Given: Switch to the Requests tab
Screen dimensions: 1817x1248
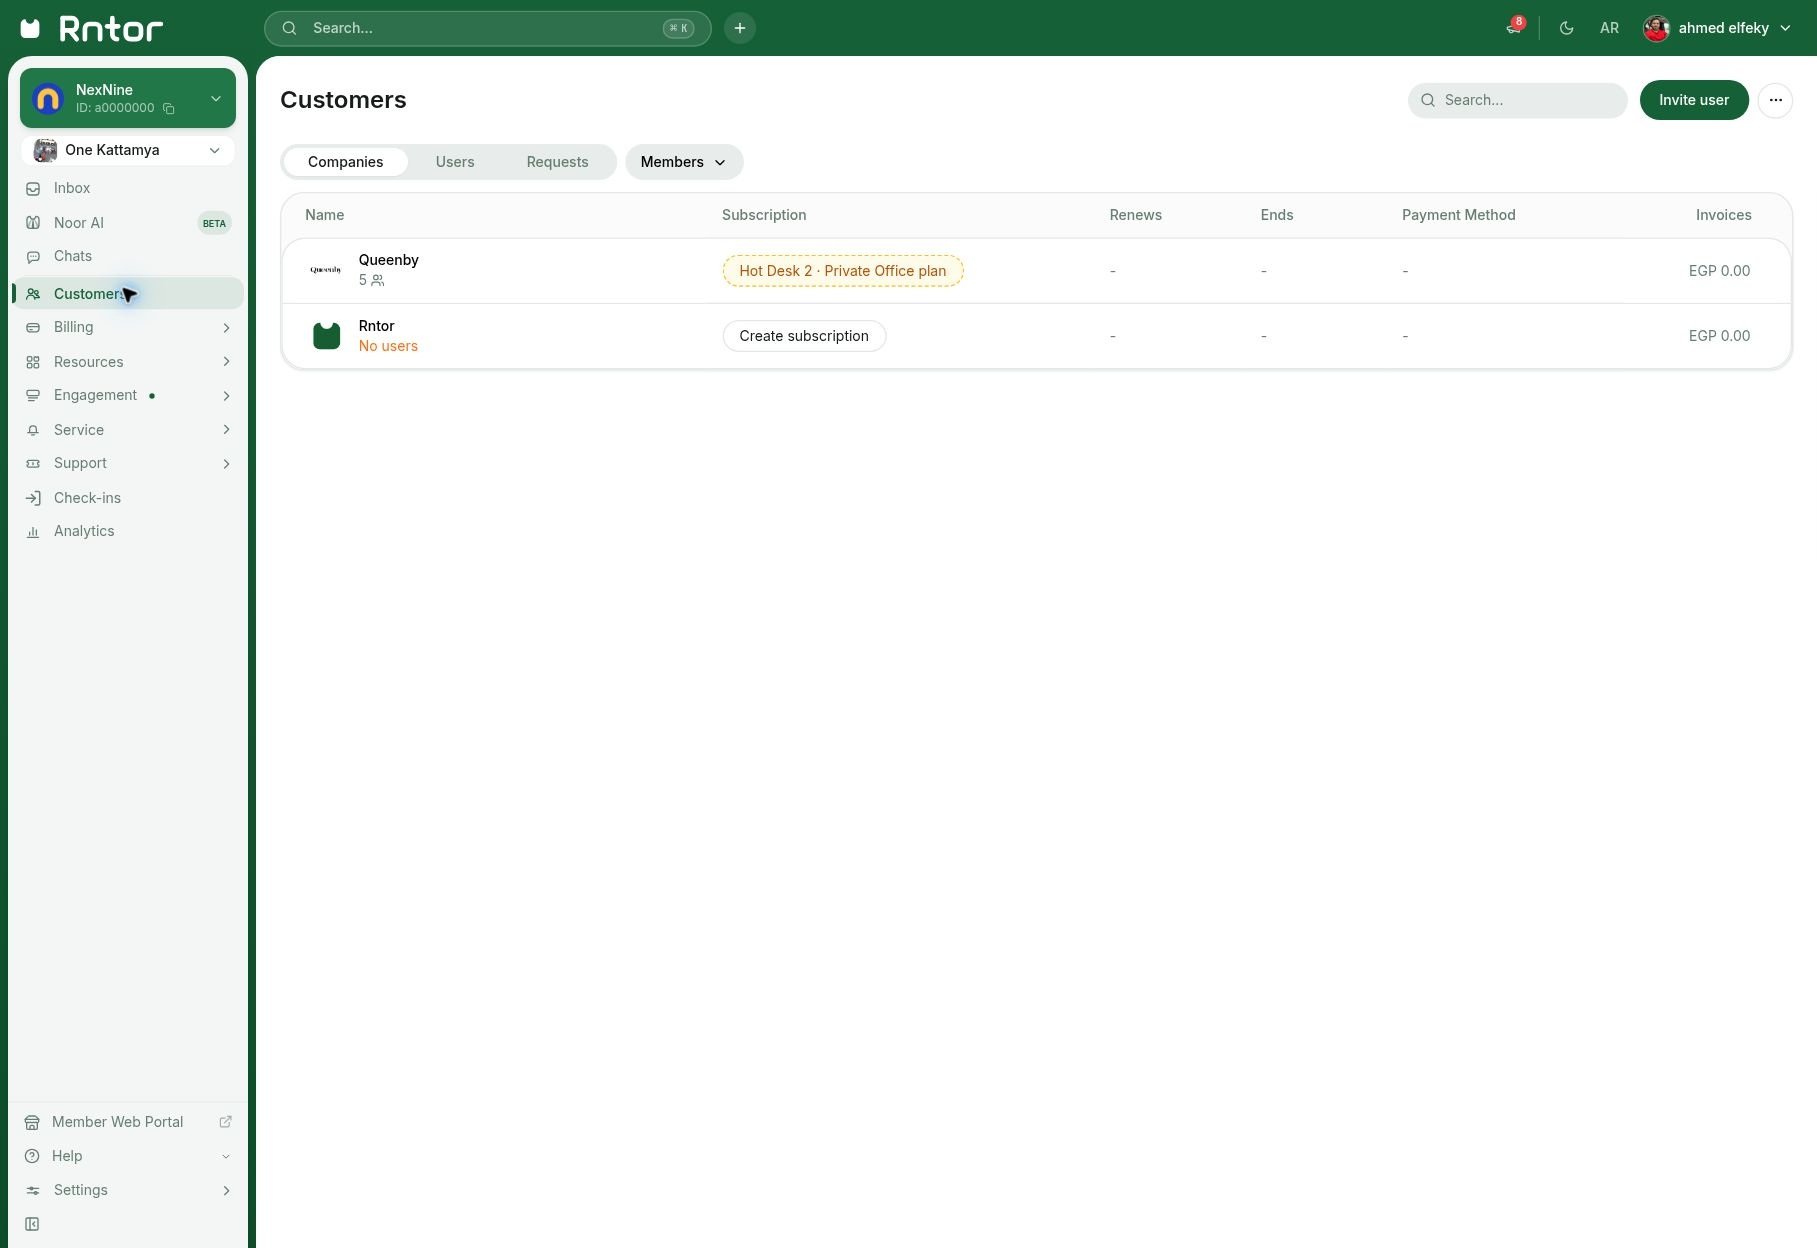Looking at the screenshot, I should (557, 162).
